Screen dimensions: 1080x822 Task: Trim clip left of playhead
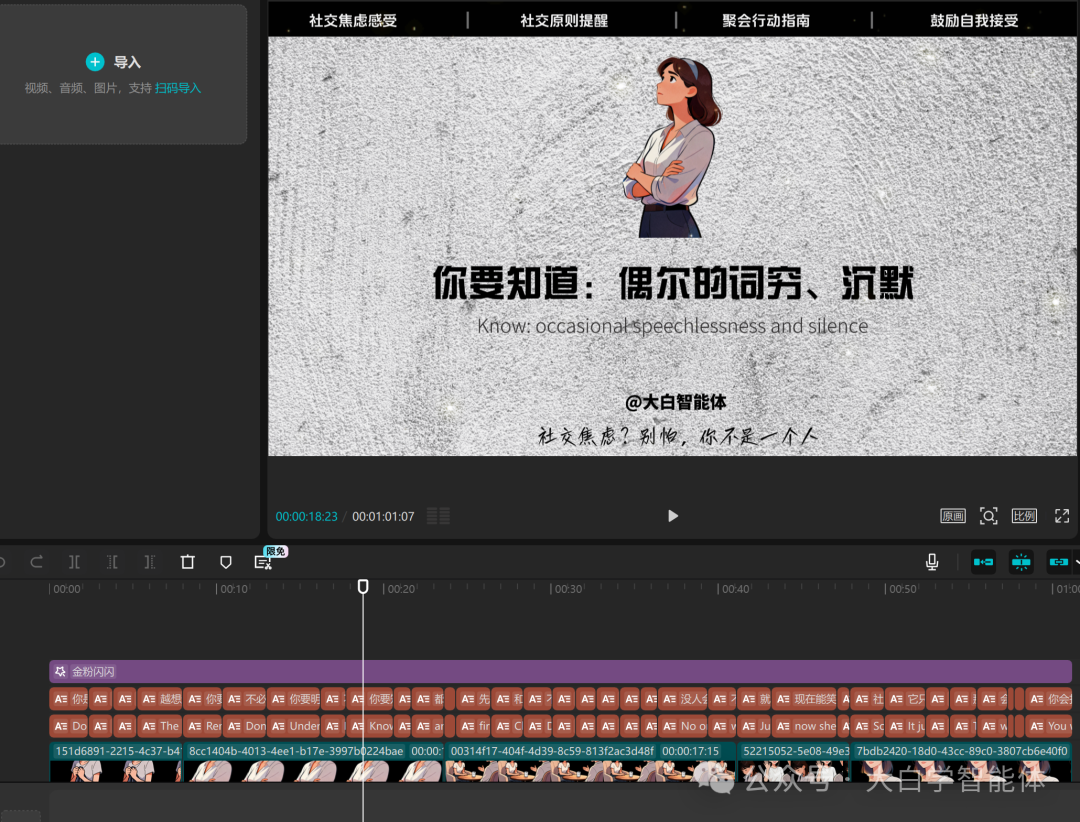[112, 562]
